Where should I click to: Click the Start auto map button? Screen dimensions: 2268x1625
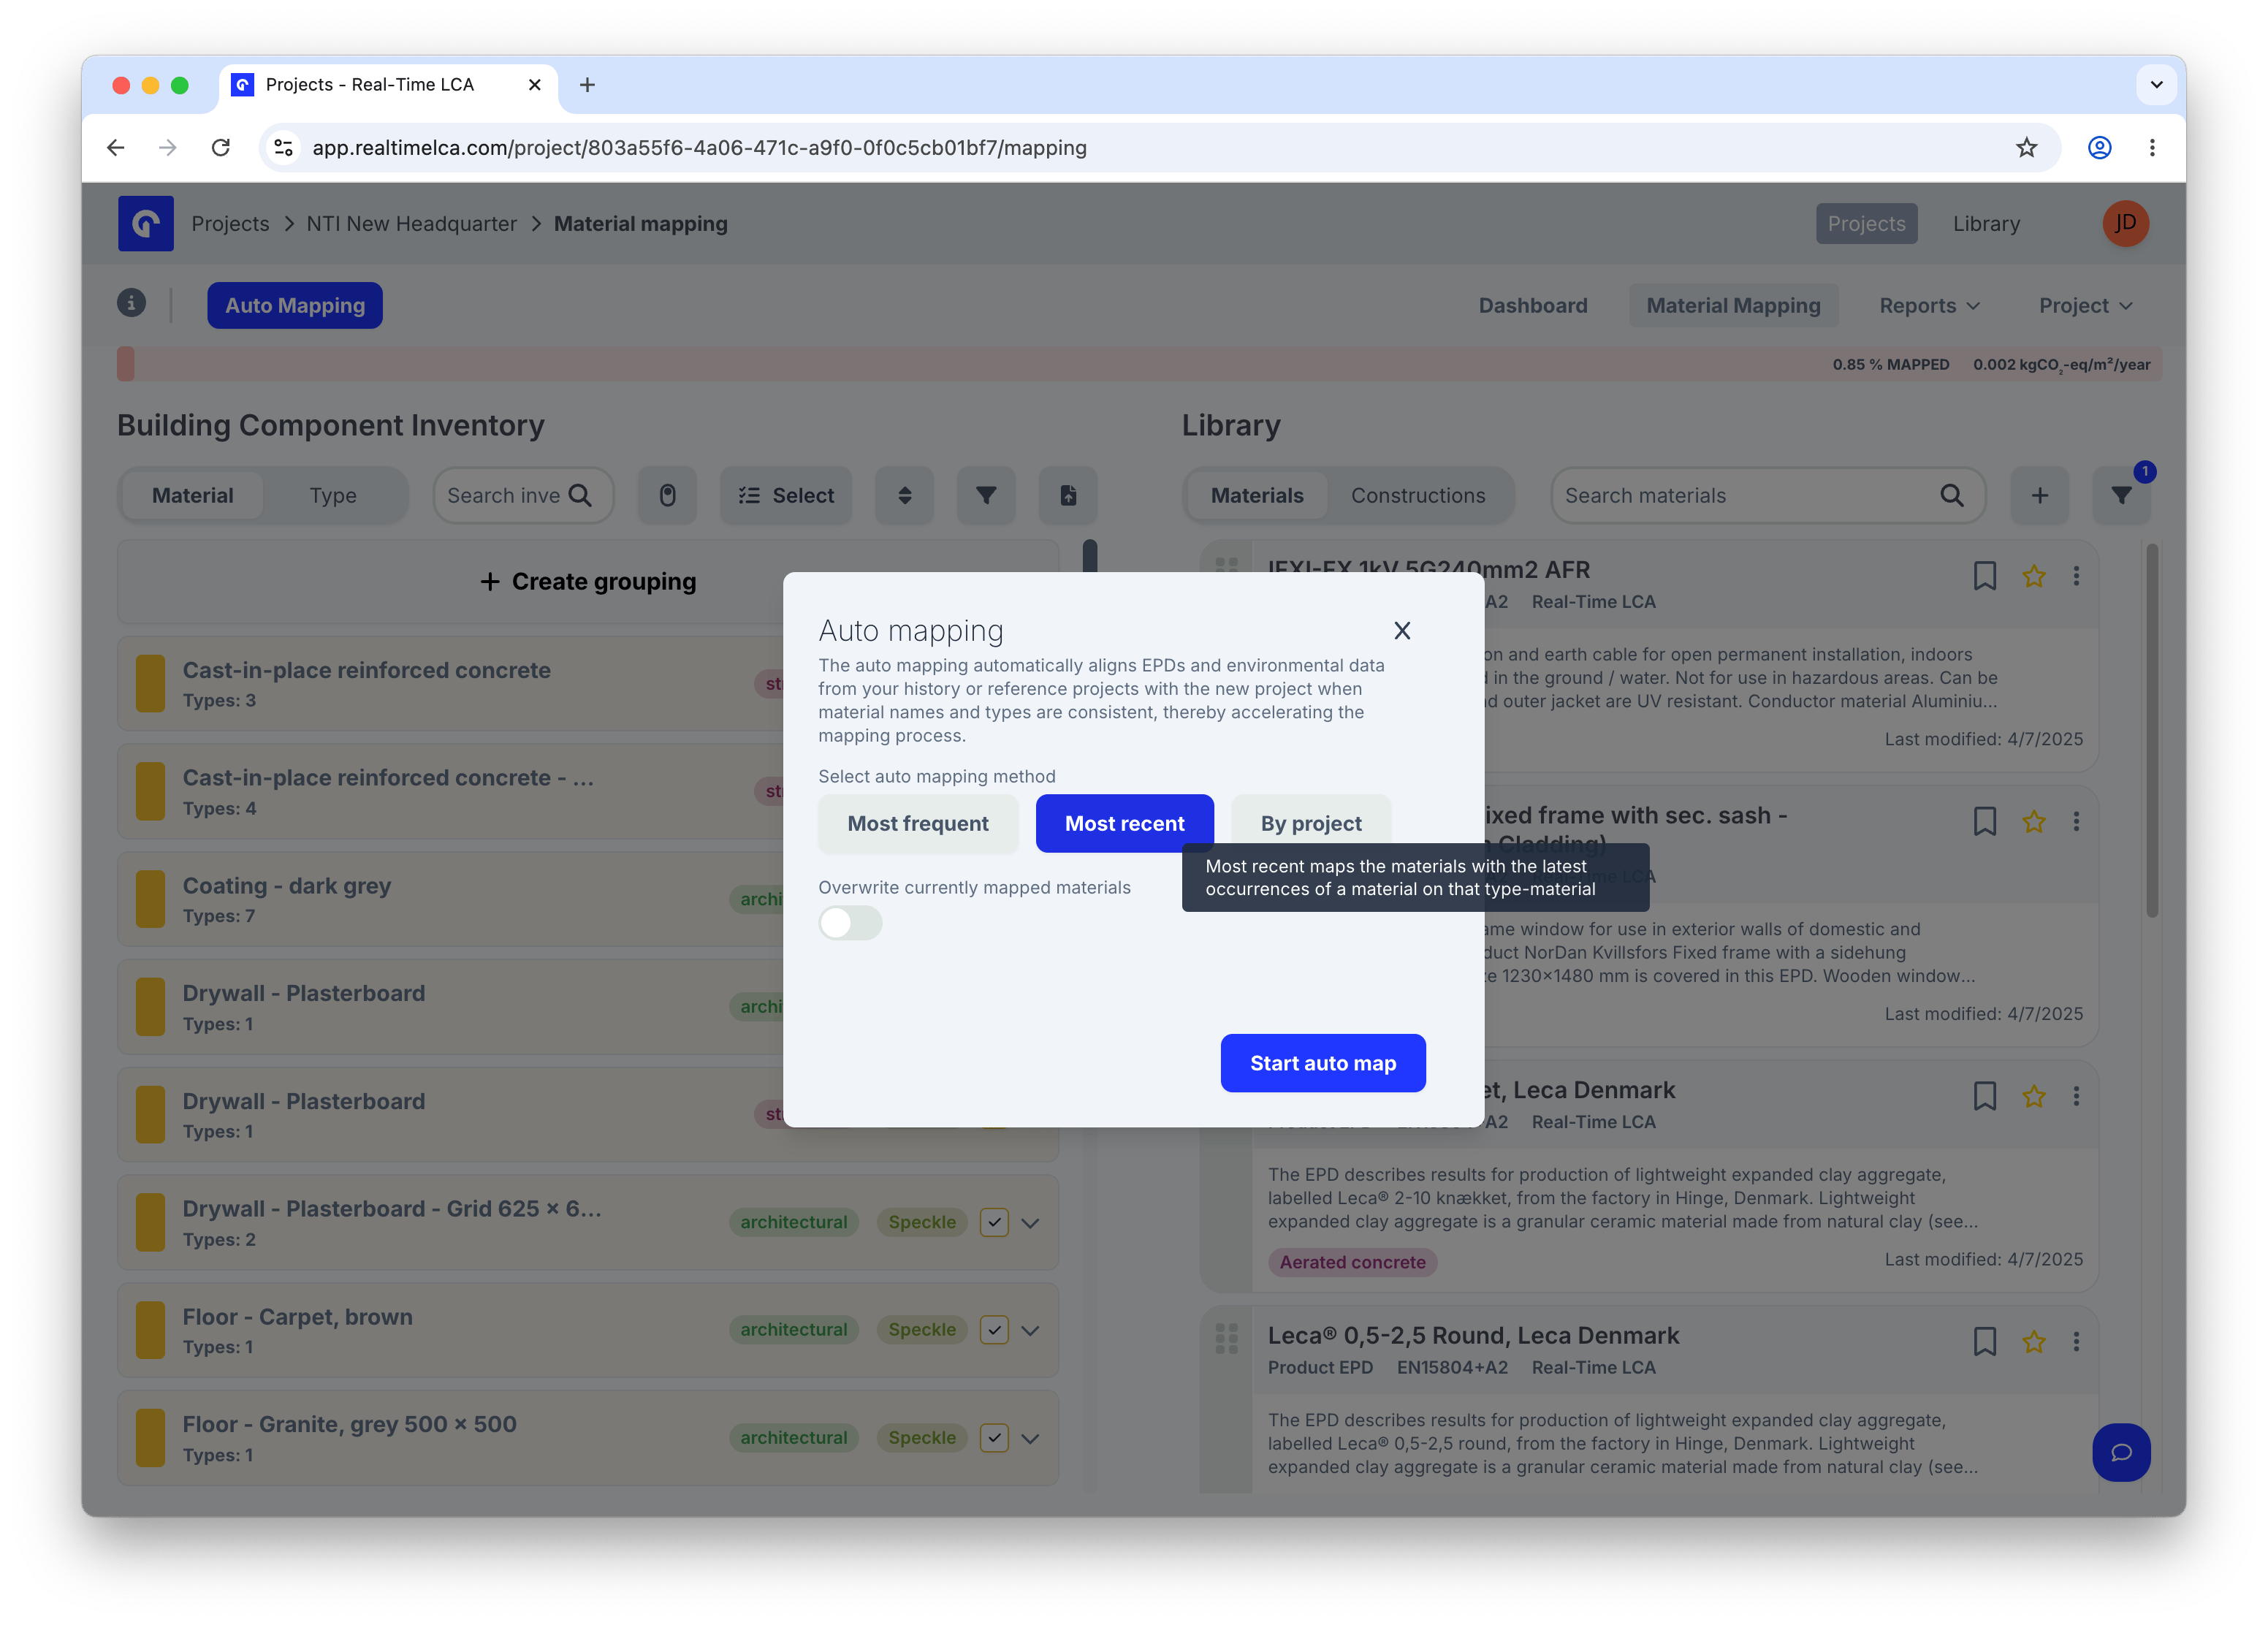click(x=1322, y=1063)
